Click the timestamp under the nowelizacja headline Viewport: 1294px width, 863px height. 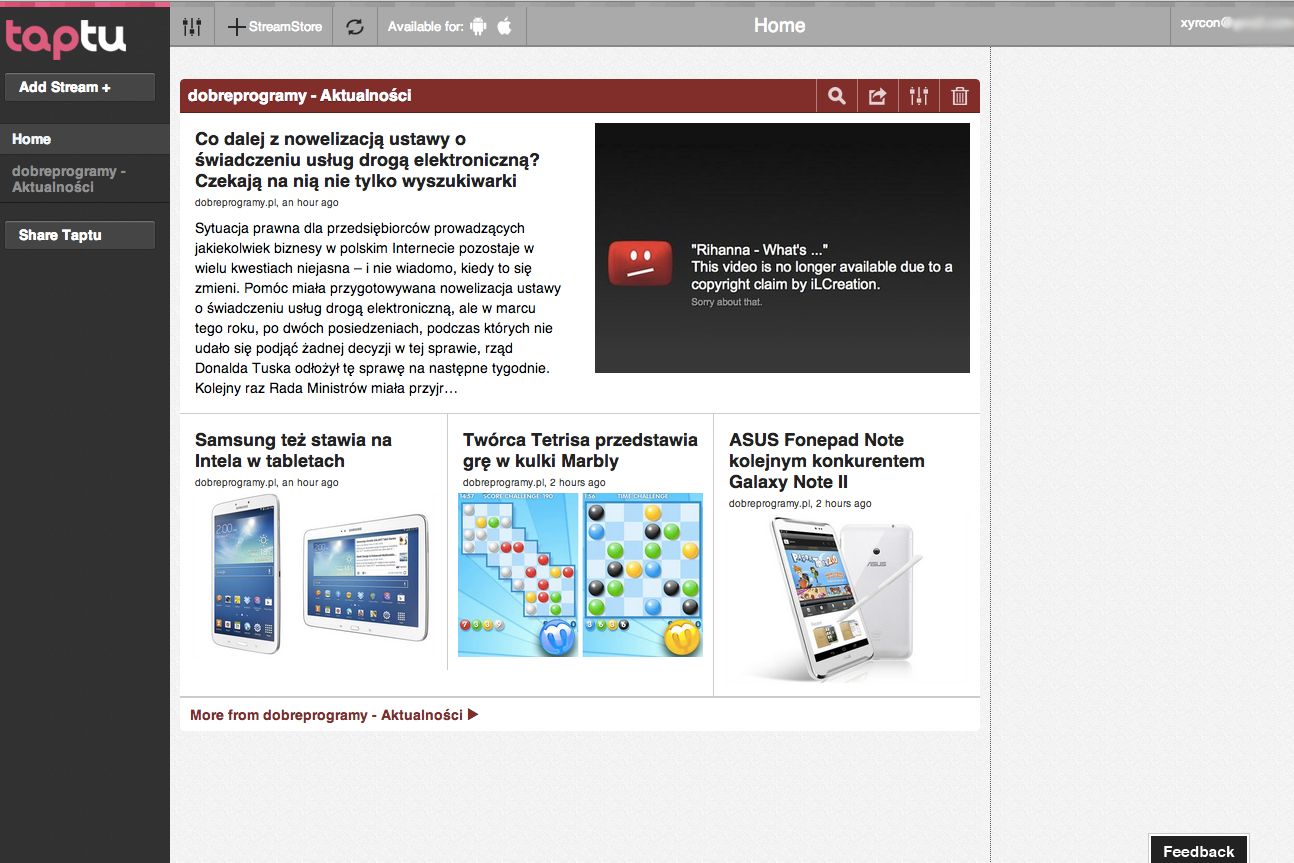(267, 202)
